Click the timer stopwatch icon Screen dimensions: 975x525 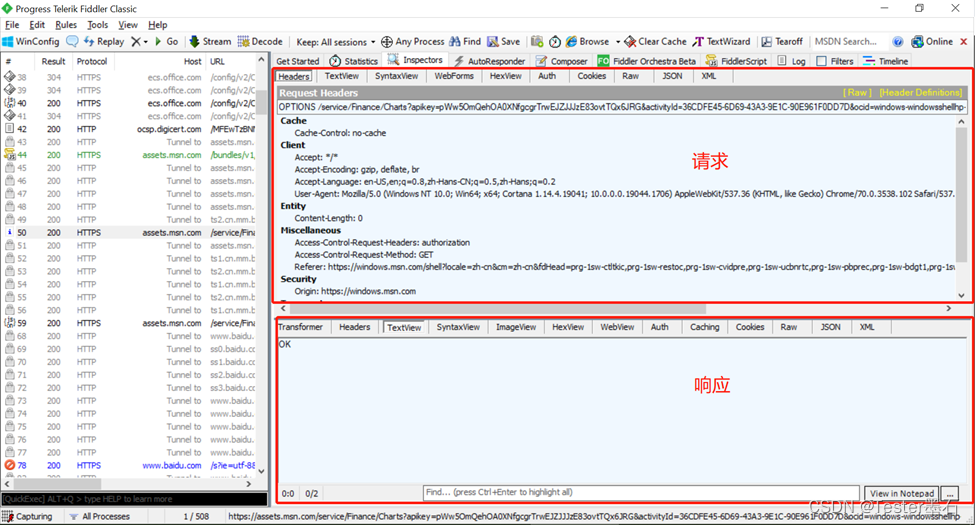[x=555, y=42]
